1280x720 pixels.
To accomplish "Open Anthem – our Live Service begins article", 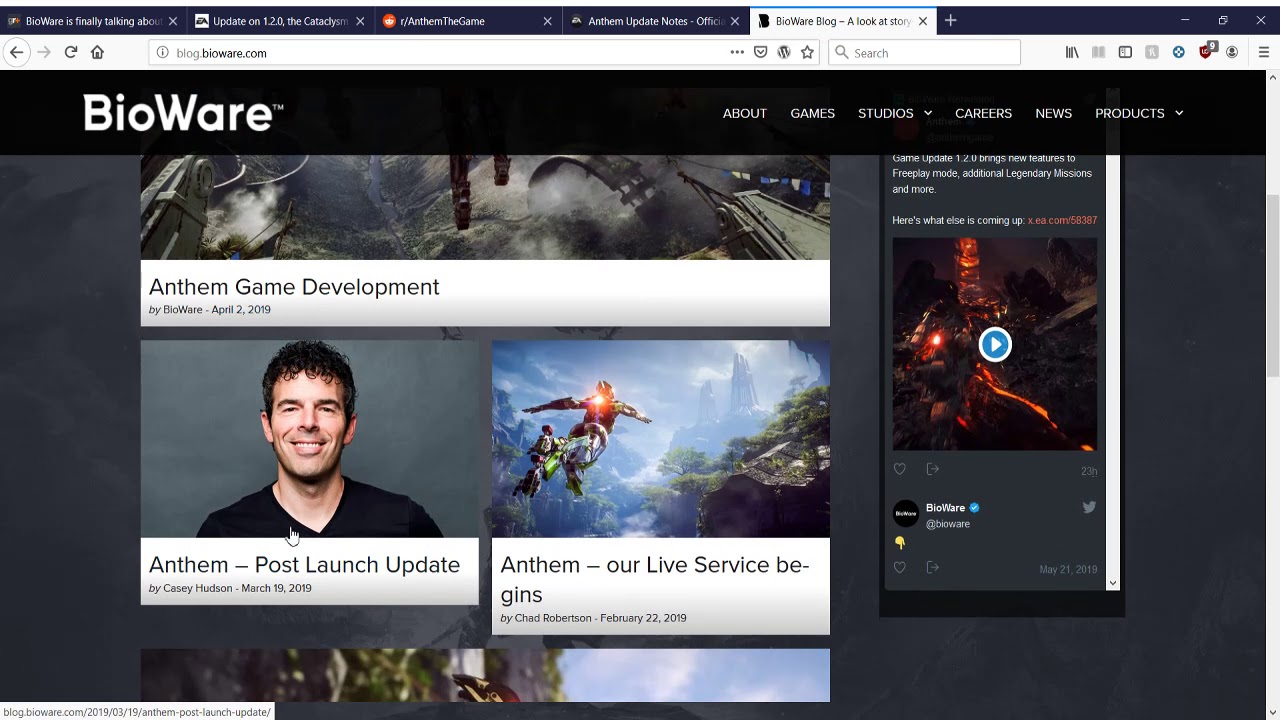I will click(655, 579).
